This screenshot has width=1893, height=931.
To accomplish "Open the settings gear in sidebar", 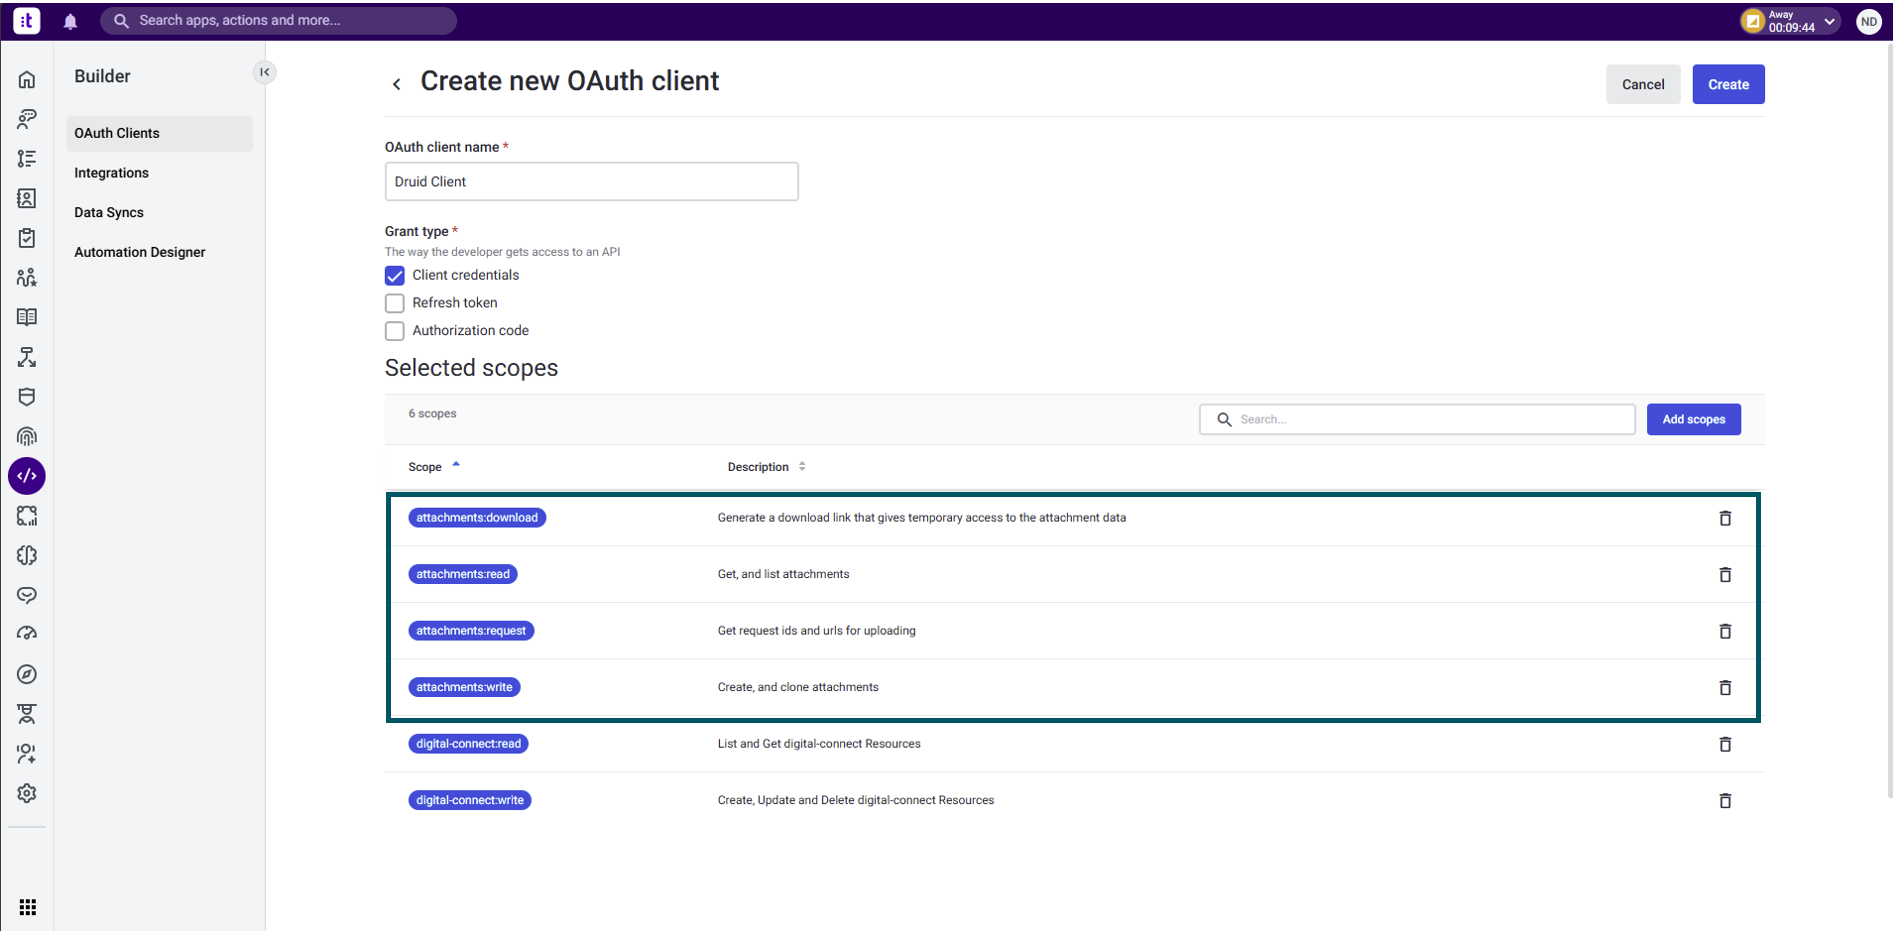I will point(27,793).
